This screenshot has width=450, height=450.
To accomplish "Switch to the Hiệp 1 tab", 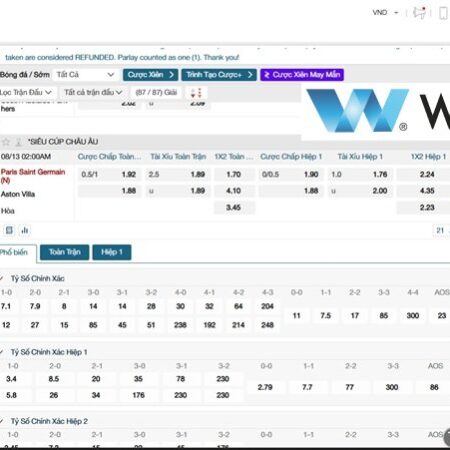I will (x=112, y=252).
